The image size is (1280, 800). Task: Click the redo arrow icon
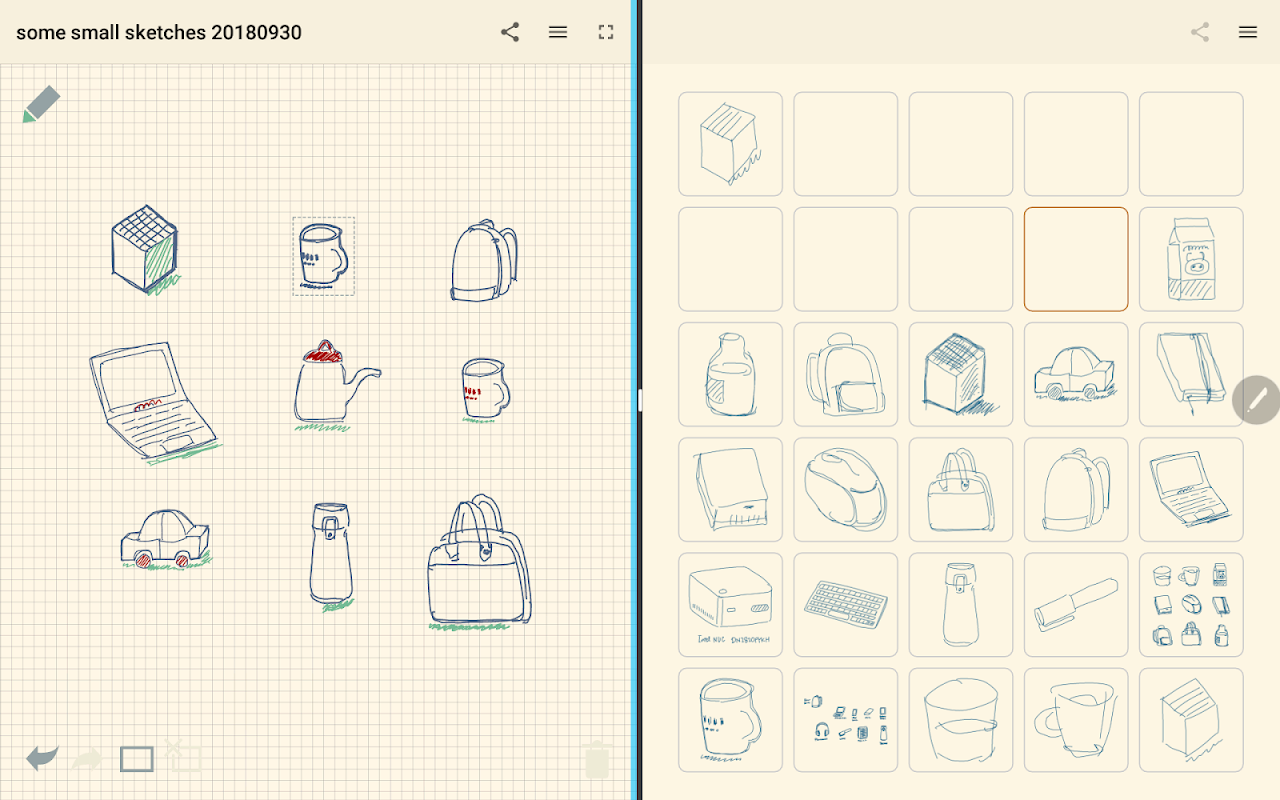88,759
